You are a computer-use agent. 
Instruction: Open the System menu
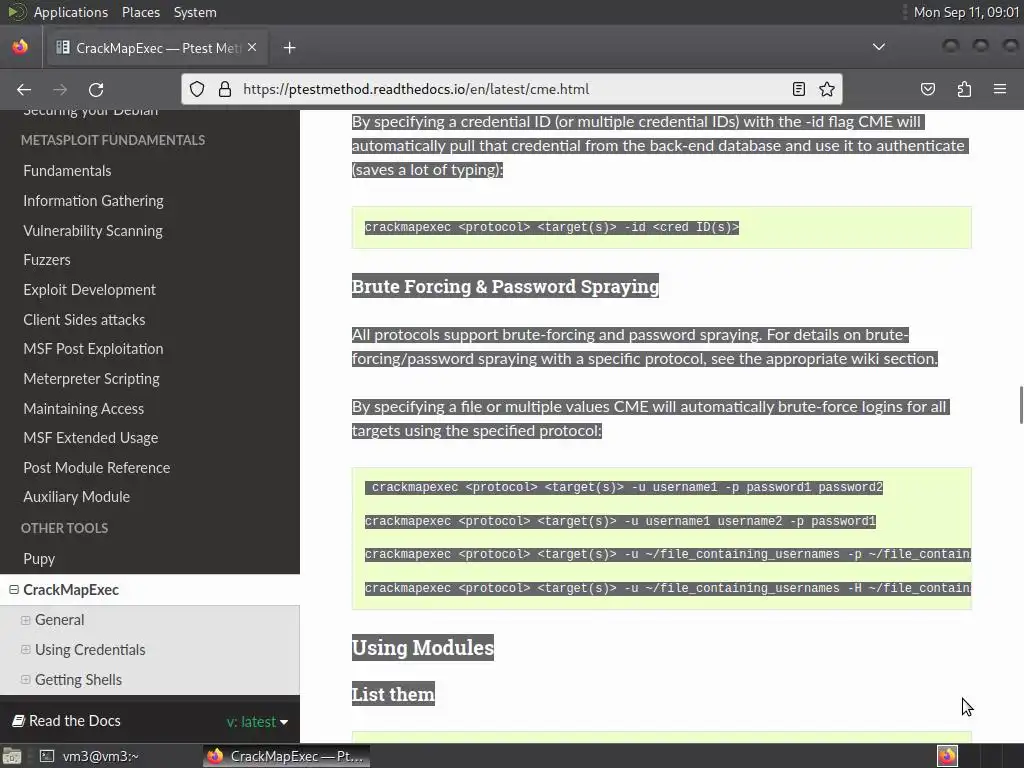click(x=195, y=12)
